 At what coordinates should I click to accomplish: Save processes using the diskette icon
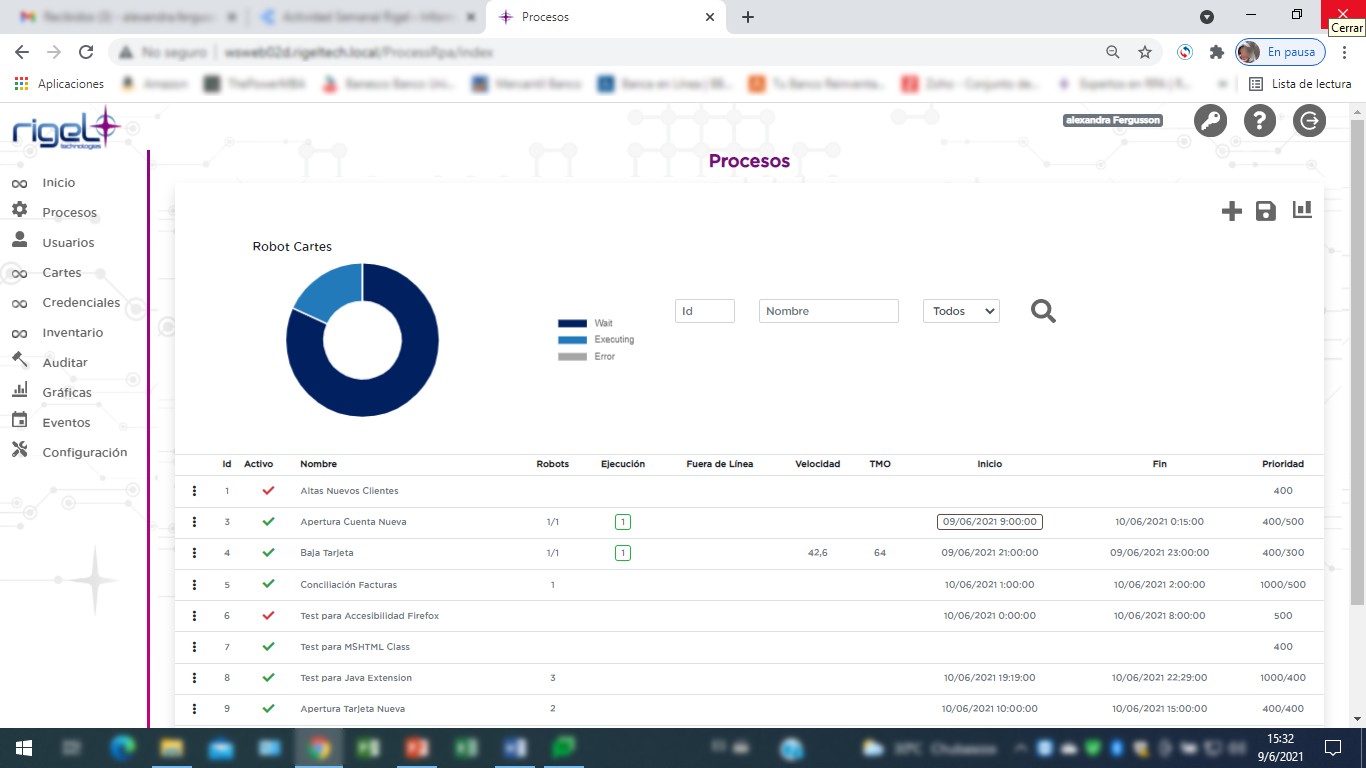coord(1266,211)
